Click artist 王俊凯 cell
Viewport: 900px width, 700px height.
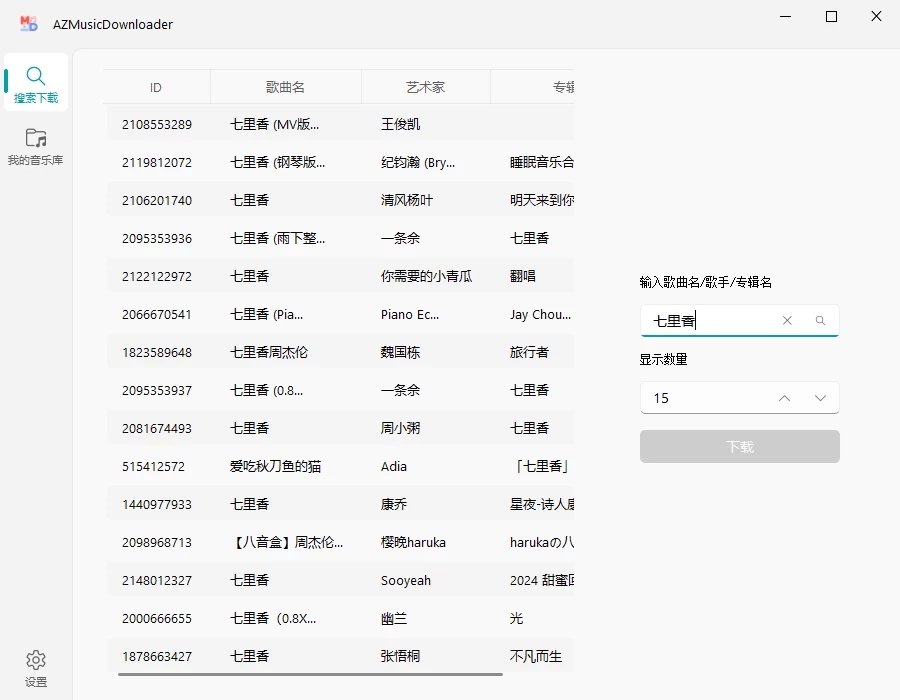[400, 125]
